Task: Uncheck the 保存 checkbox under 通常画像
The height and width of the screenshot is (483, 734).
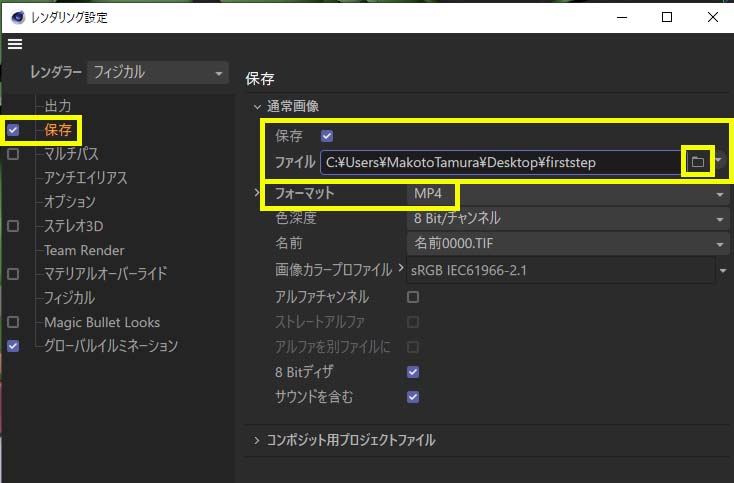Action: click(x=327, y=136)
